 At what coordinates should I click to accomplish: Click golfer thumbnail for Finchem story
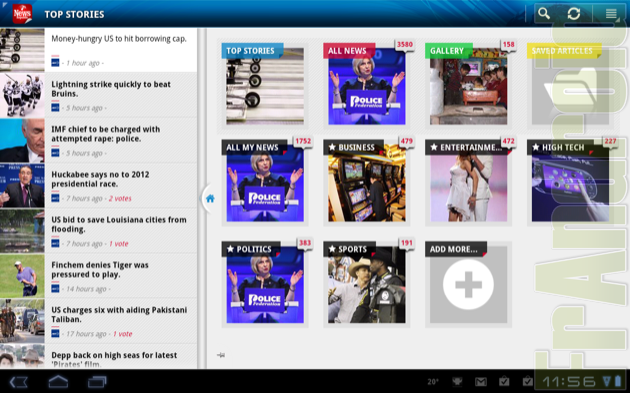pyautogui.click(x=22, y=276)
